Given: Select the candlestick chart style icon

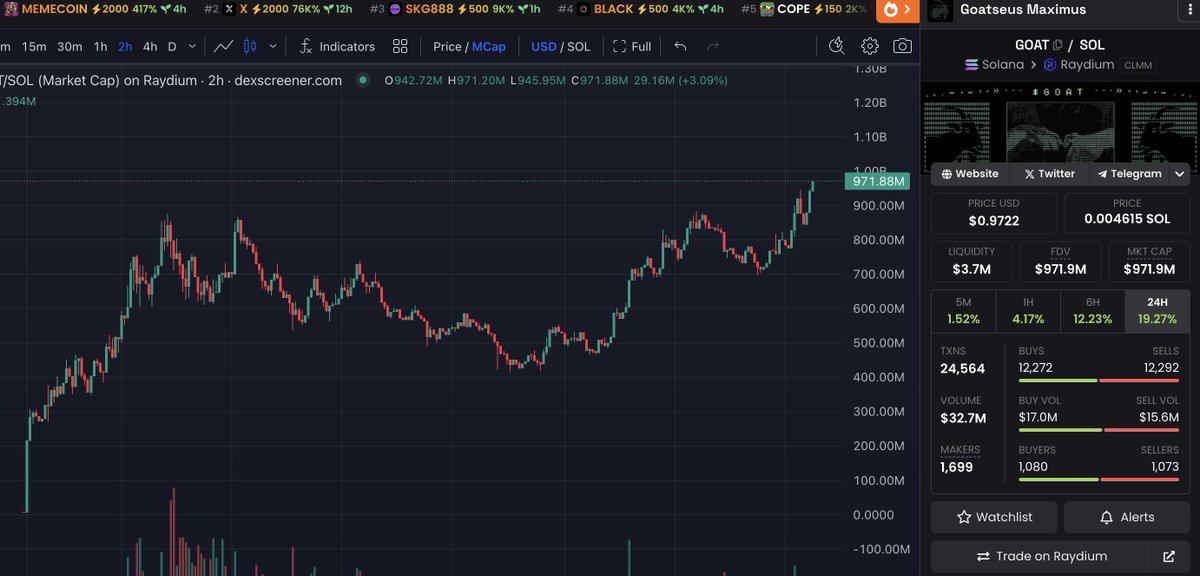Looking at the screenshot, I should point(250,46).
